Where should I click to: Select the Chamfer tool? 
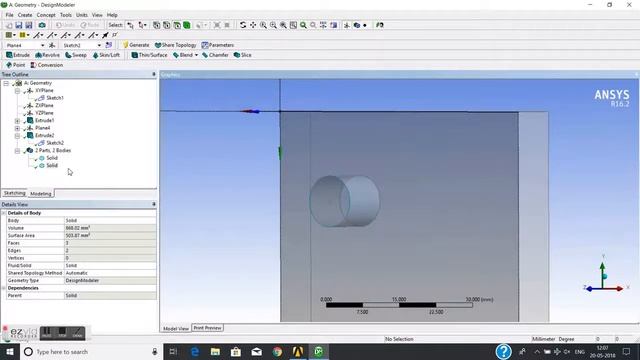(215, 55)
